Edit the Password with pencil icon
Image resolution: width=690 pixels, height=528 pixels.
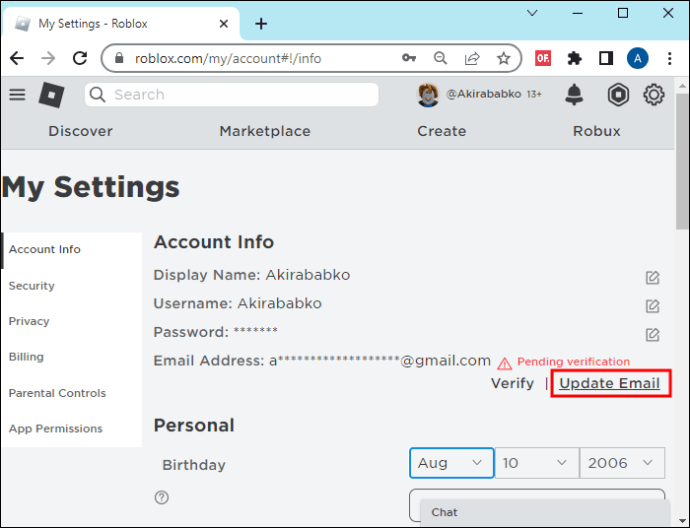pyautogui.click(x=652, y=334)
